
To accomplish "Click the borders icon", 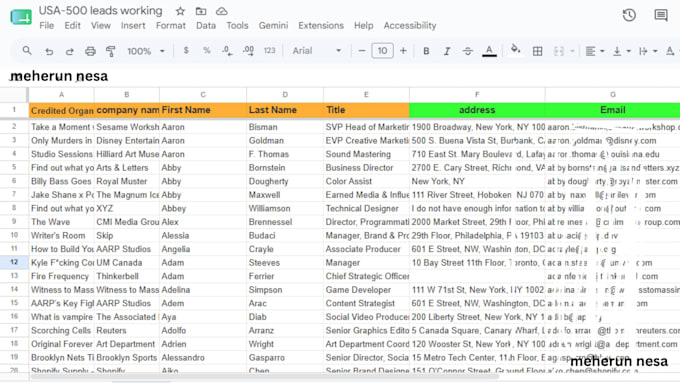I will tap(537, 51).
